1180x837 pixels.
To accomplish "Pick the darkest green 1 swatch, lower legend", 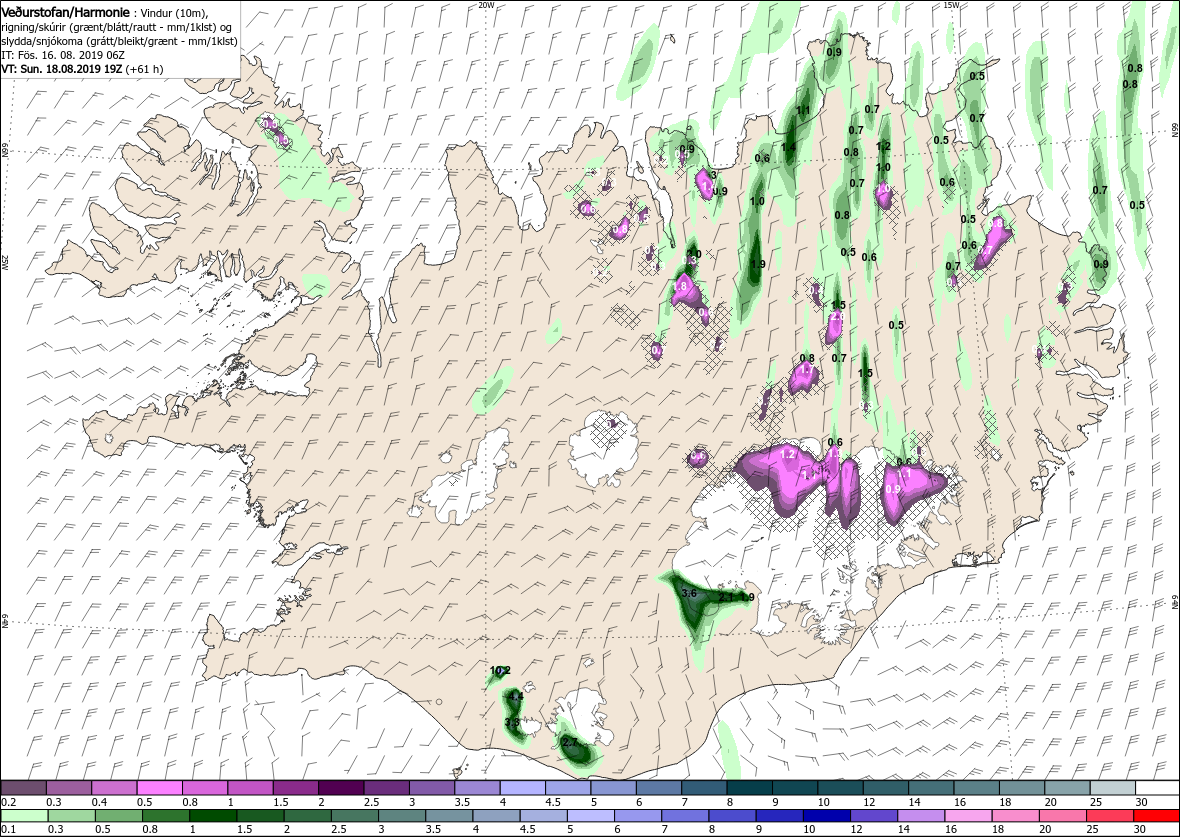I will [213, 817].
